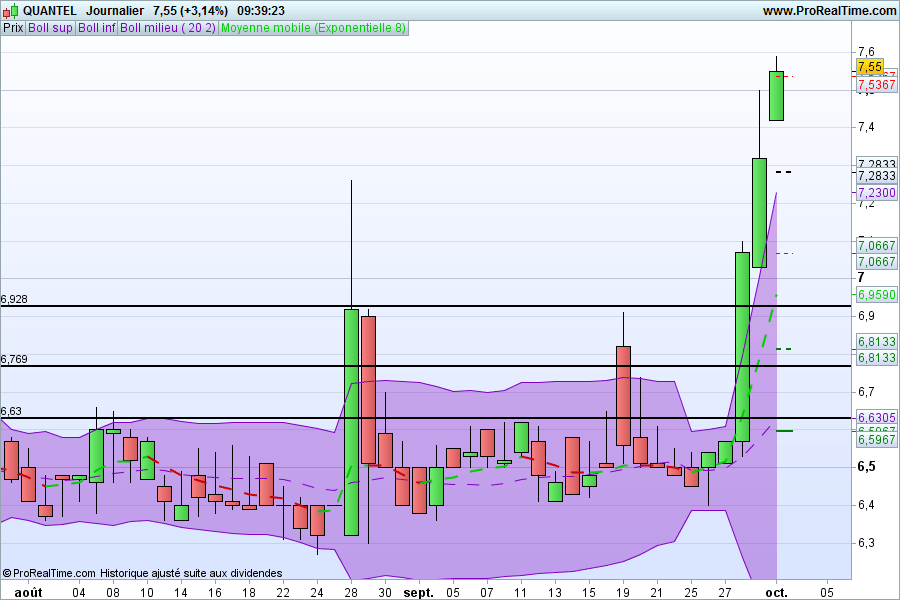The image size is (900, 600).
Task: Click the 6,9 price axis tick
Action: click(866, 316)
